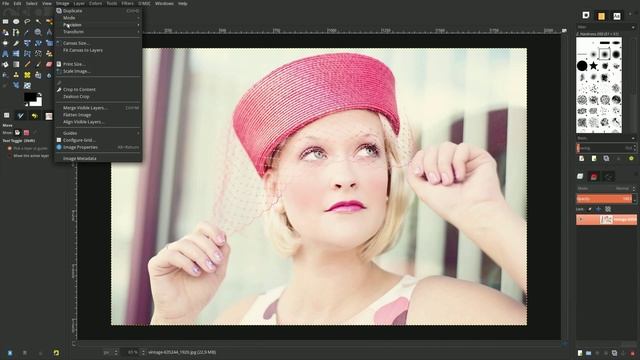Expand the Guides submenu
Screen dimensions: 640x360
pos(99,133)
